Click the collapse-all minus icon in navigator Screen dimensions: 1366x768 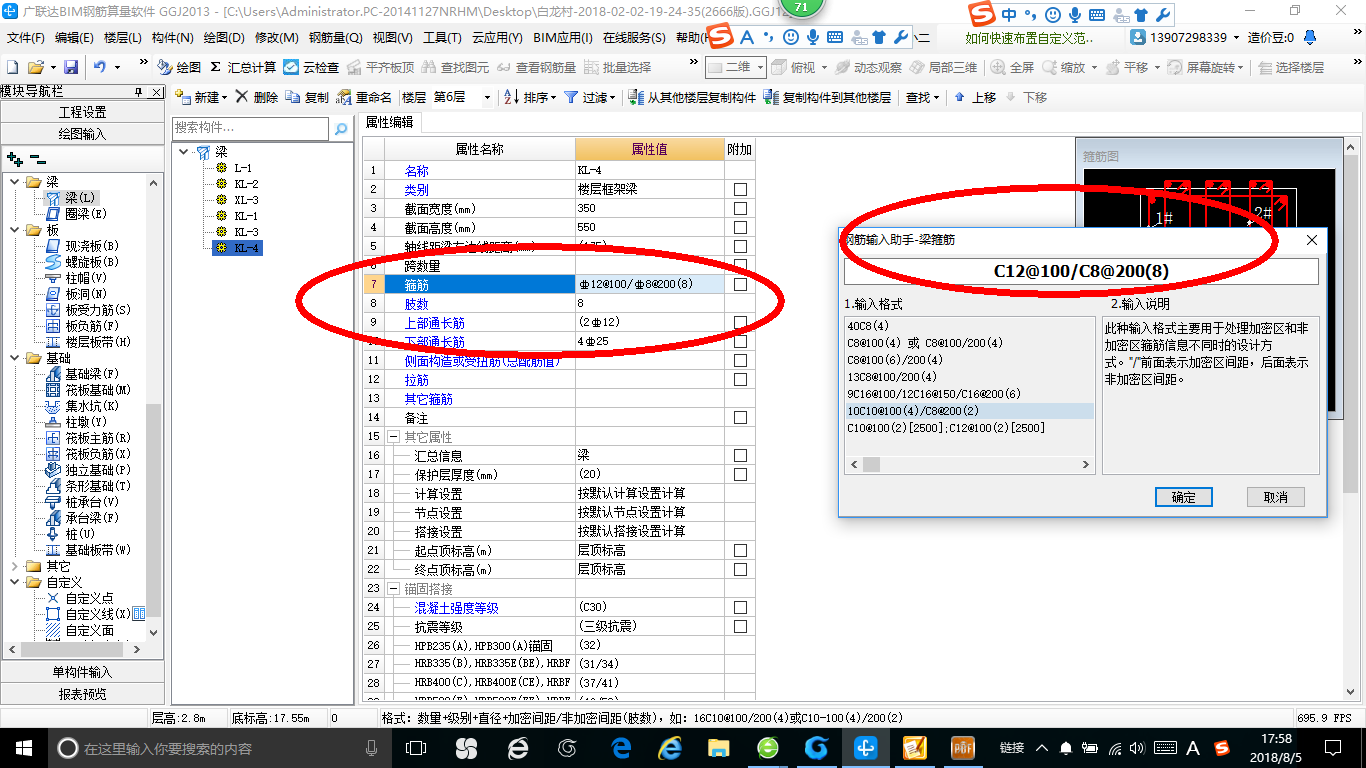(37, 158)
